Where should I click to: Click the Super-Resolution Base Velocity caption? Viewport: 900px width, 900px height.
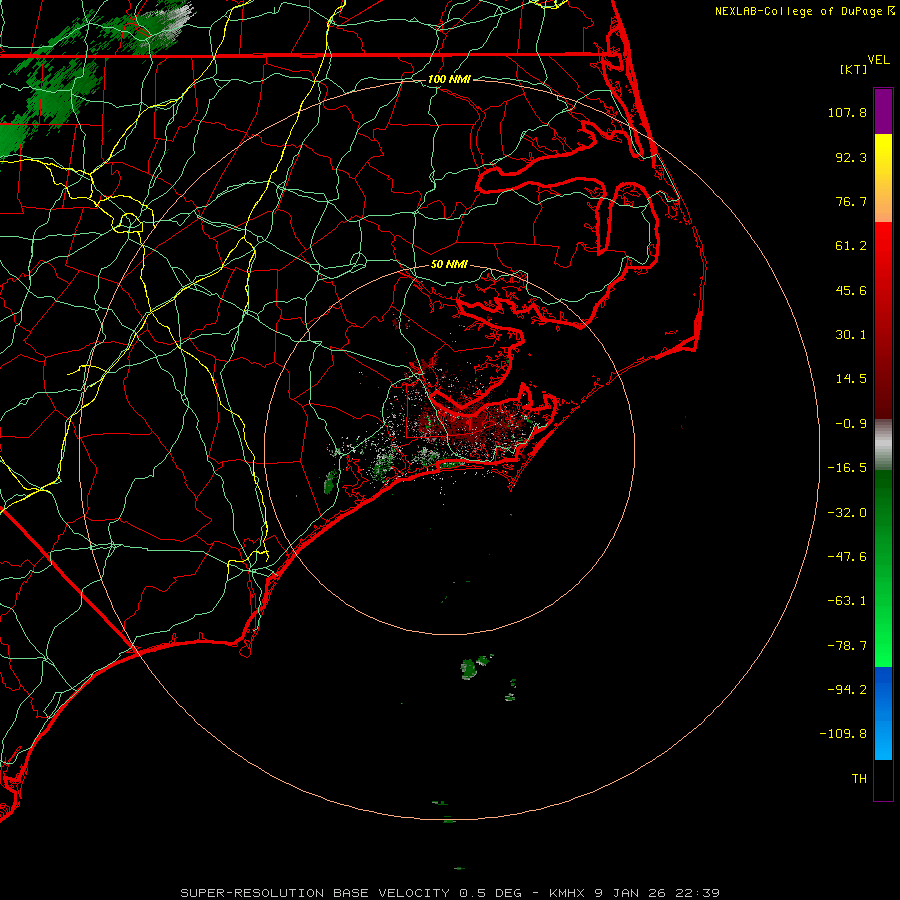[449, 893]
